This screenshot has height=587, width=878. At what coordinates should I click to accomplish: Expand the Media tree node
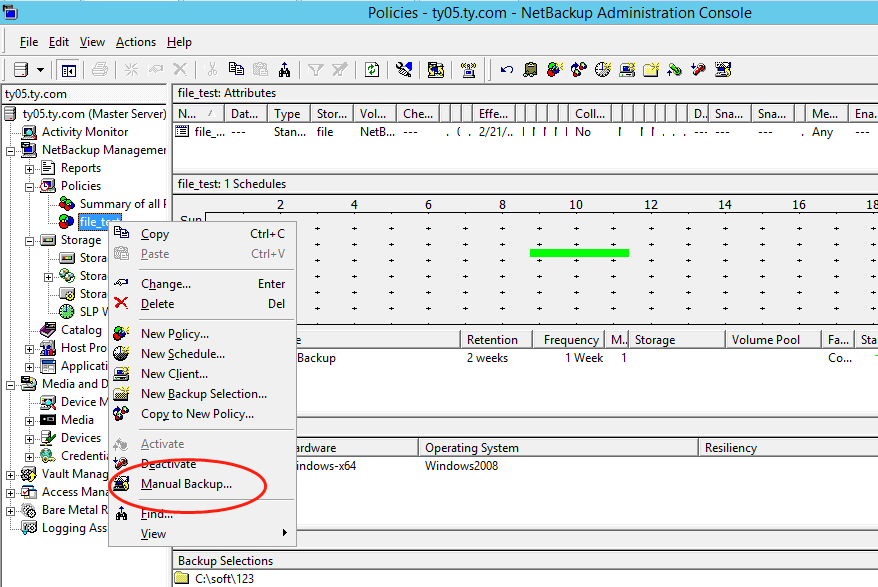(30, 421)
